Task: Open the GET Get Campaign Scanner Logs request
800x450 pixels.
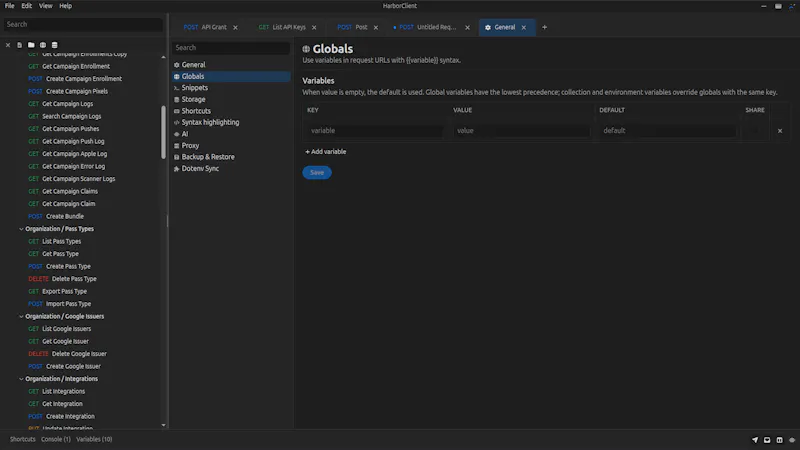Action: 71,179
